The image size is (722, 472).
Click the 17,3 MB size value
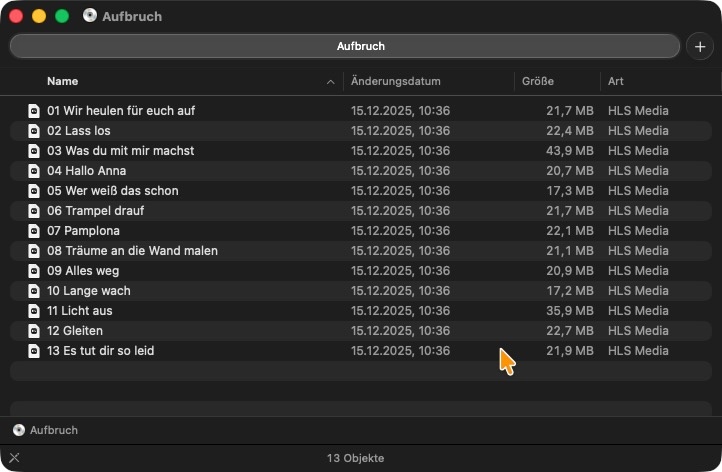click(570, 191)
